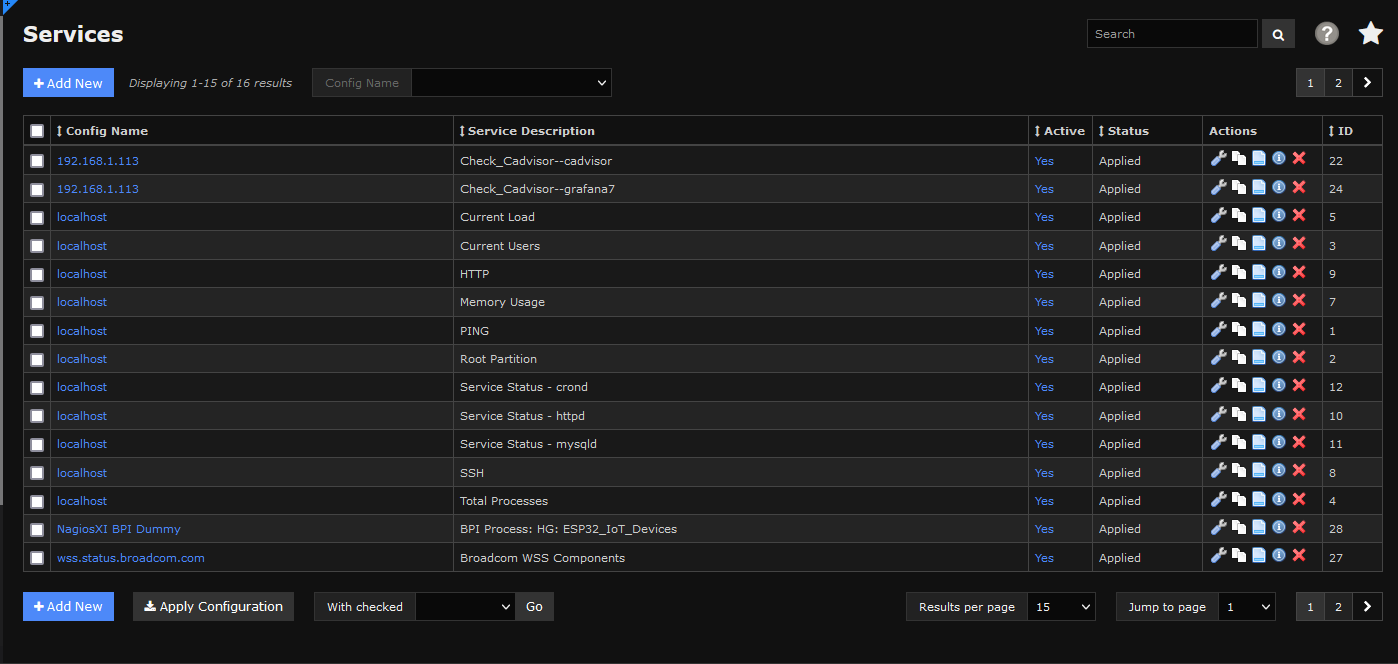1398x664 pixels.
Task: Open the With checked action dropdown
Action: pos(465,607)
